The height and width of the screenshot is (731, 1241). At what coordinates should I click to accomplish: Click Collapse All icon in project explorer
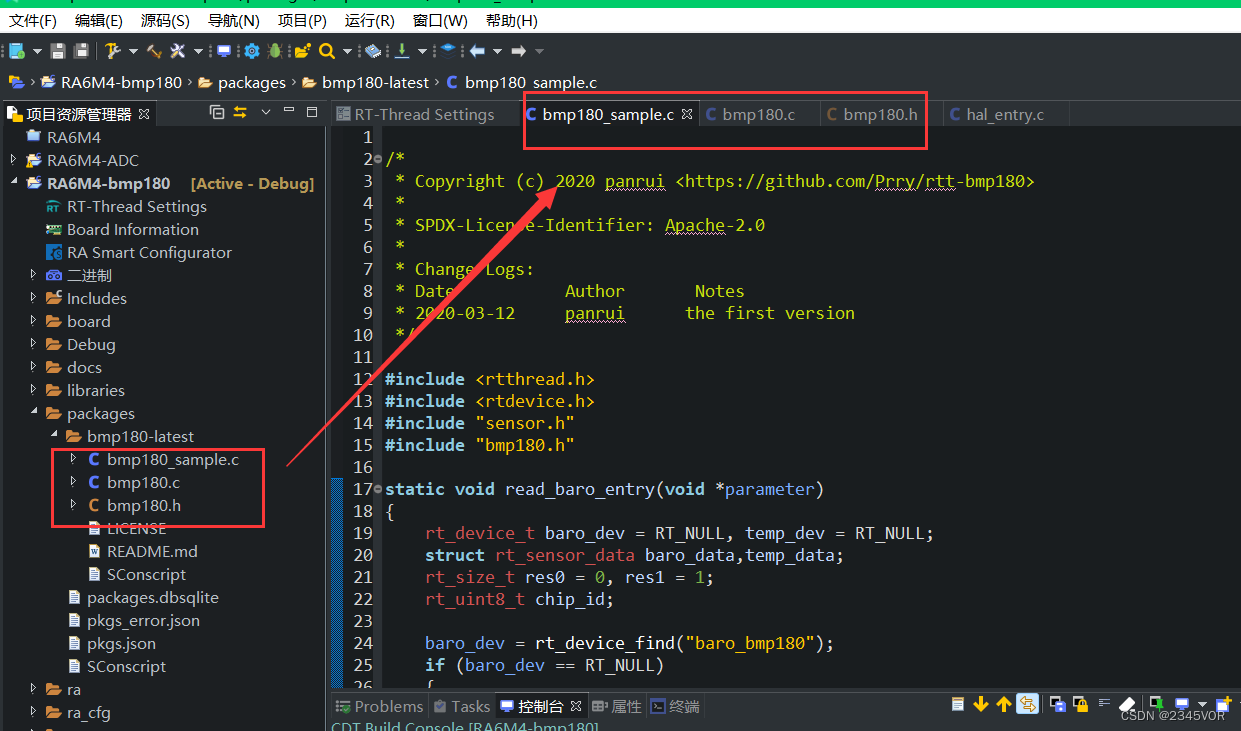click(217, 113)
